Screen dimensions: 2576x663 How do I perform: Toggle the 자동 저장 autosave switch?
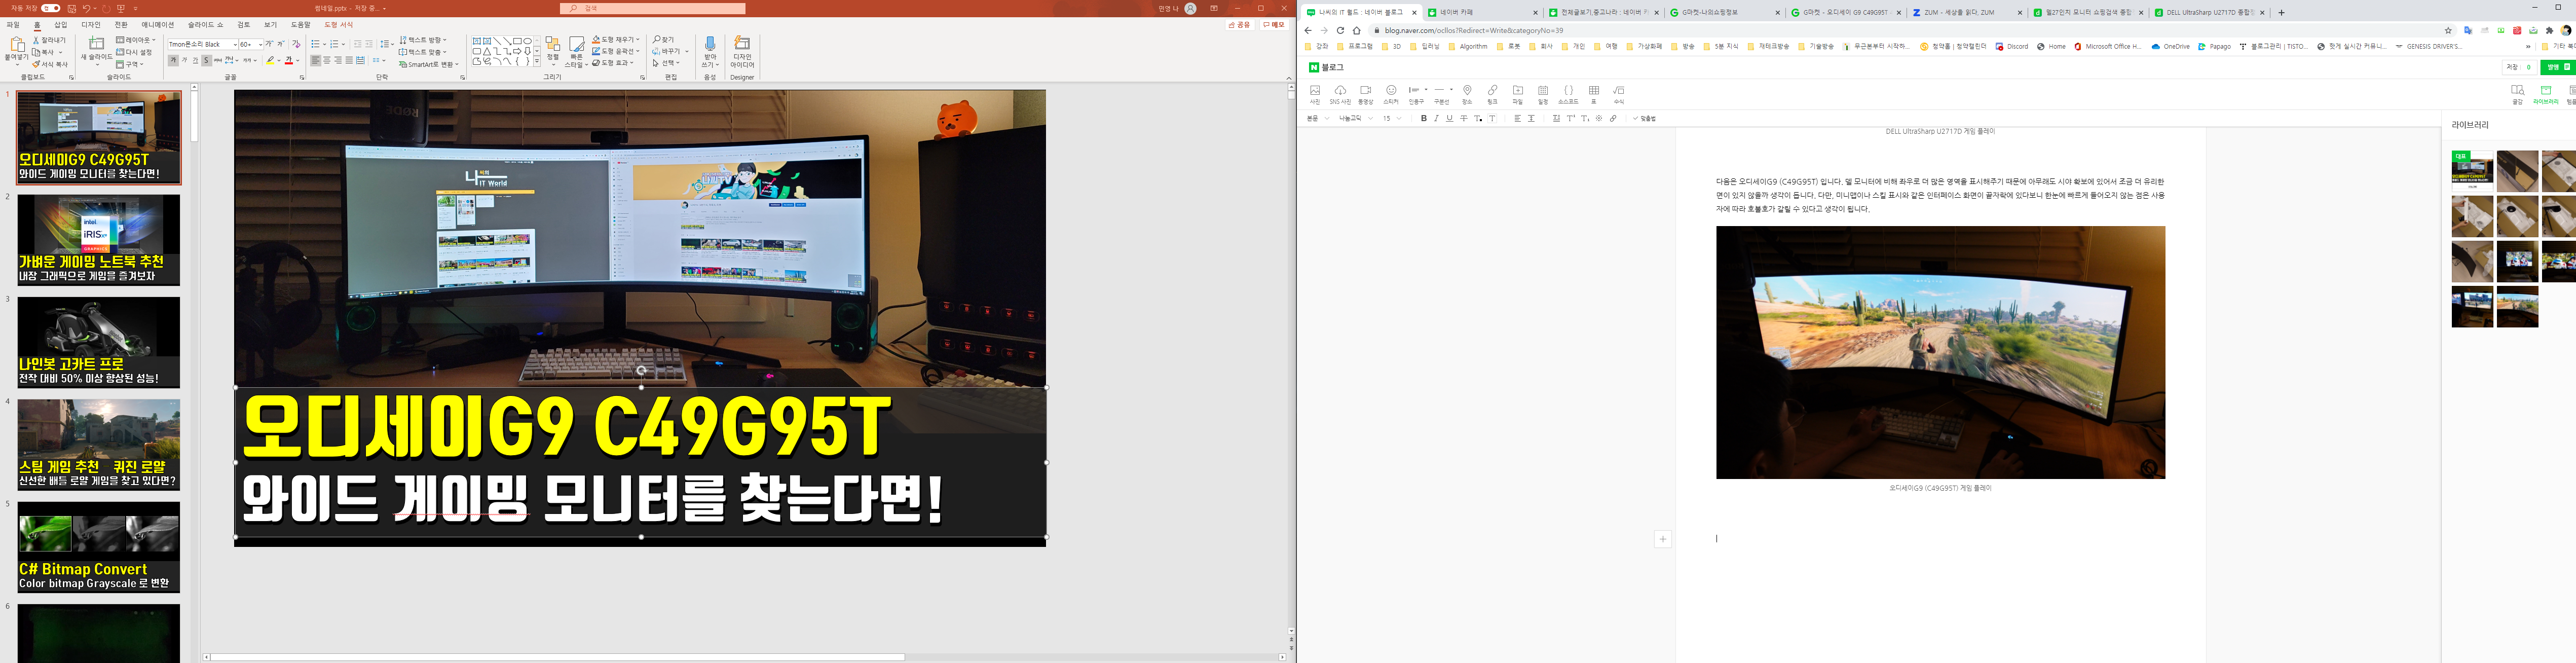click(x=50, y=8)
